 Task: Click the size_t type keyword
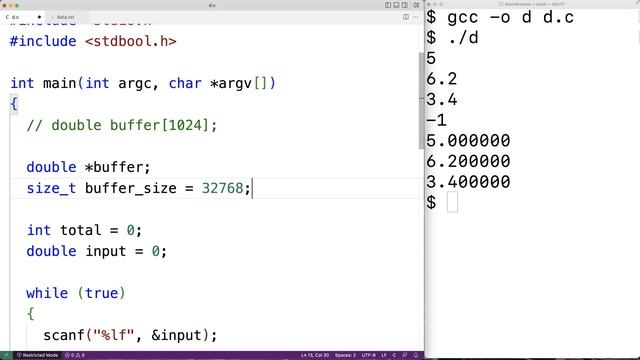pyautogui.click(x=51, y=188)
